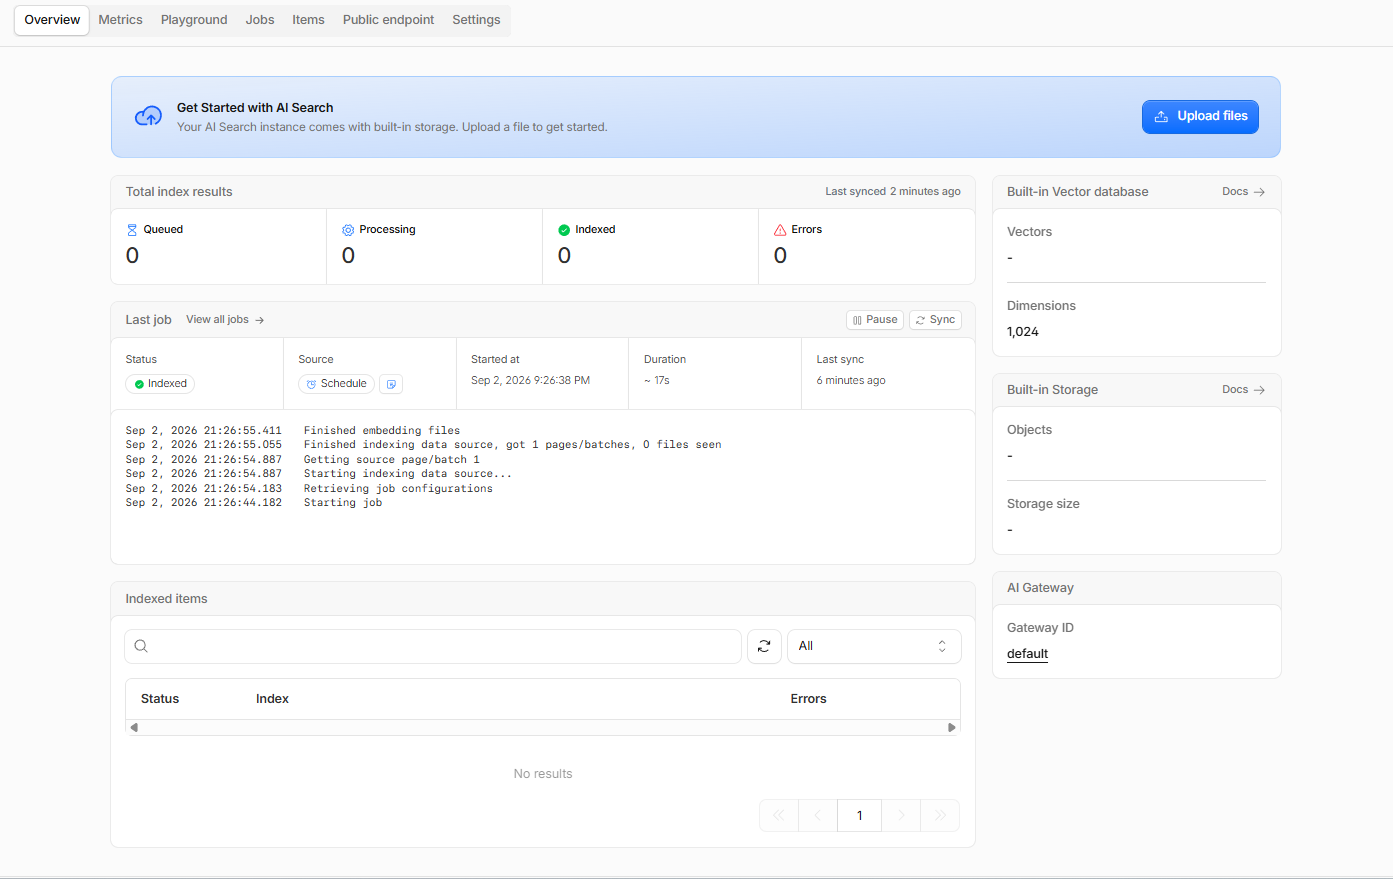Open the default gateway link

pos(1027,654)
